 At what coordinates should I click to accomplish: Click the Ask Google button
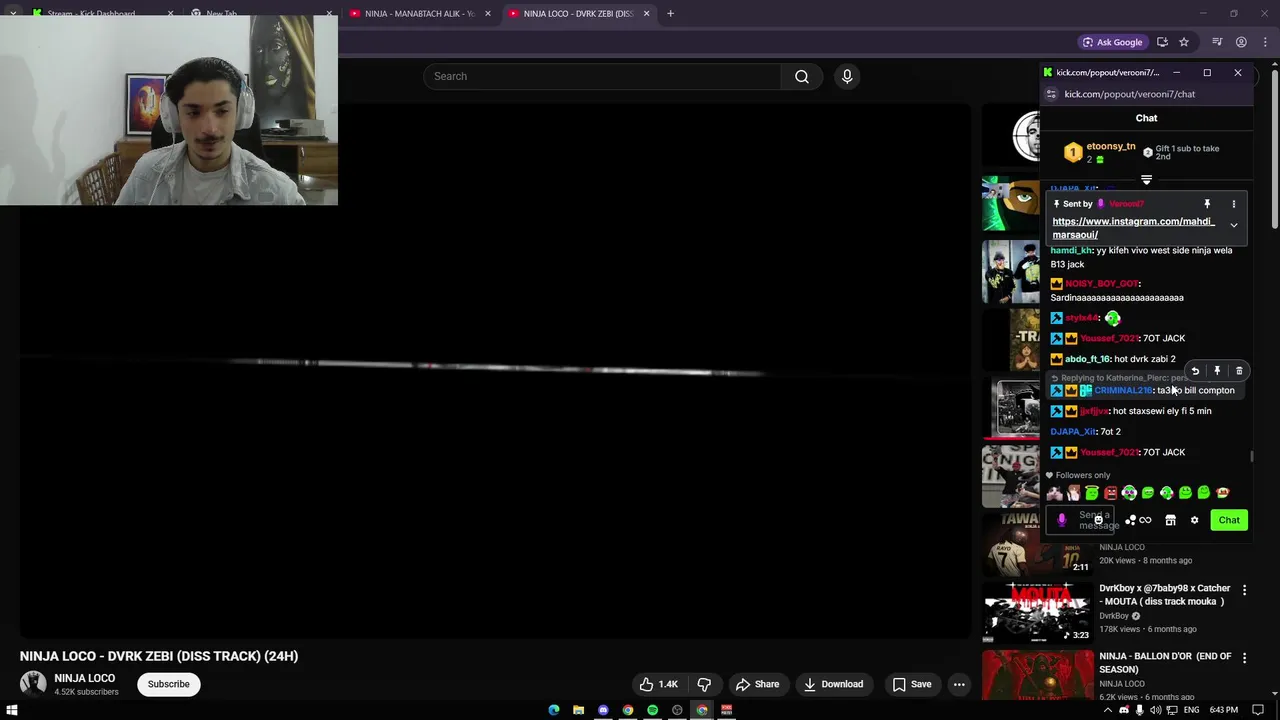click(1112, 42)
